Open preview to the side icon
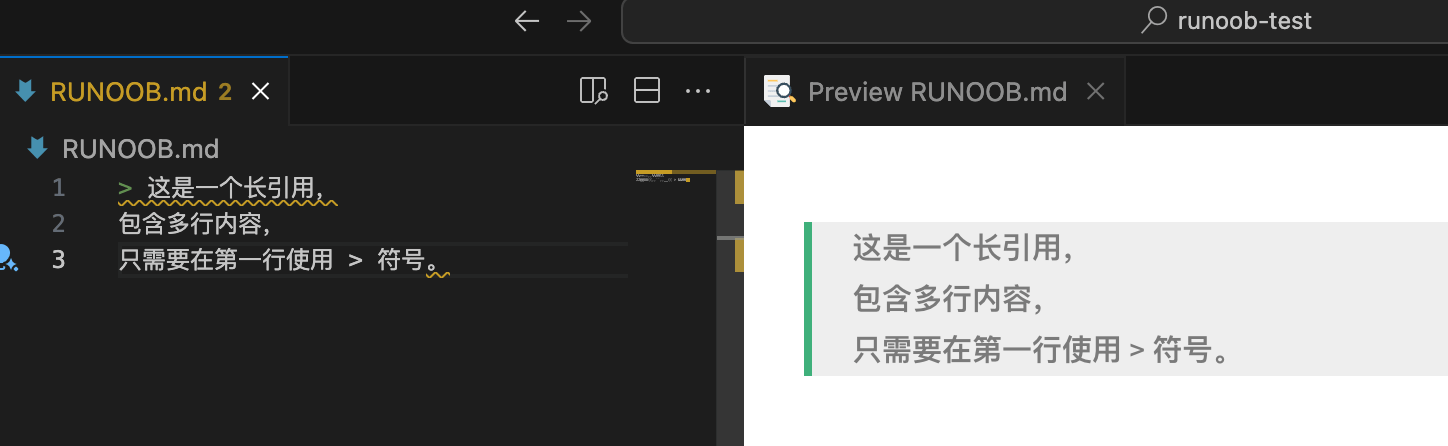Image resolution: width=1448 pixels, height=446 pixels. [x=593, y=92]
